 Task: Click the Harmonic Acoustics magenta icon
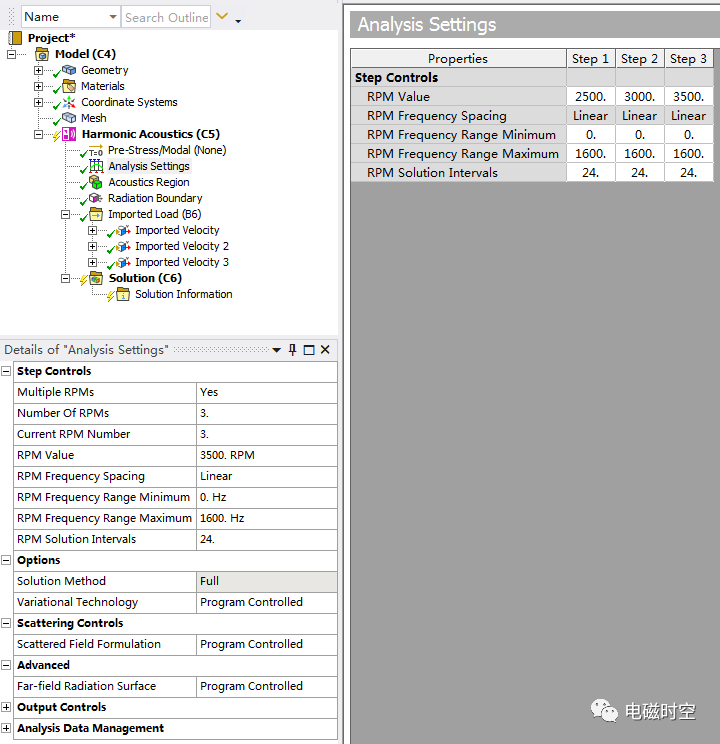click(x=69, y=134)
